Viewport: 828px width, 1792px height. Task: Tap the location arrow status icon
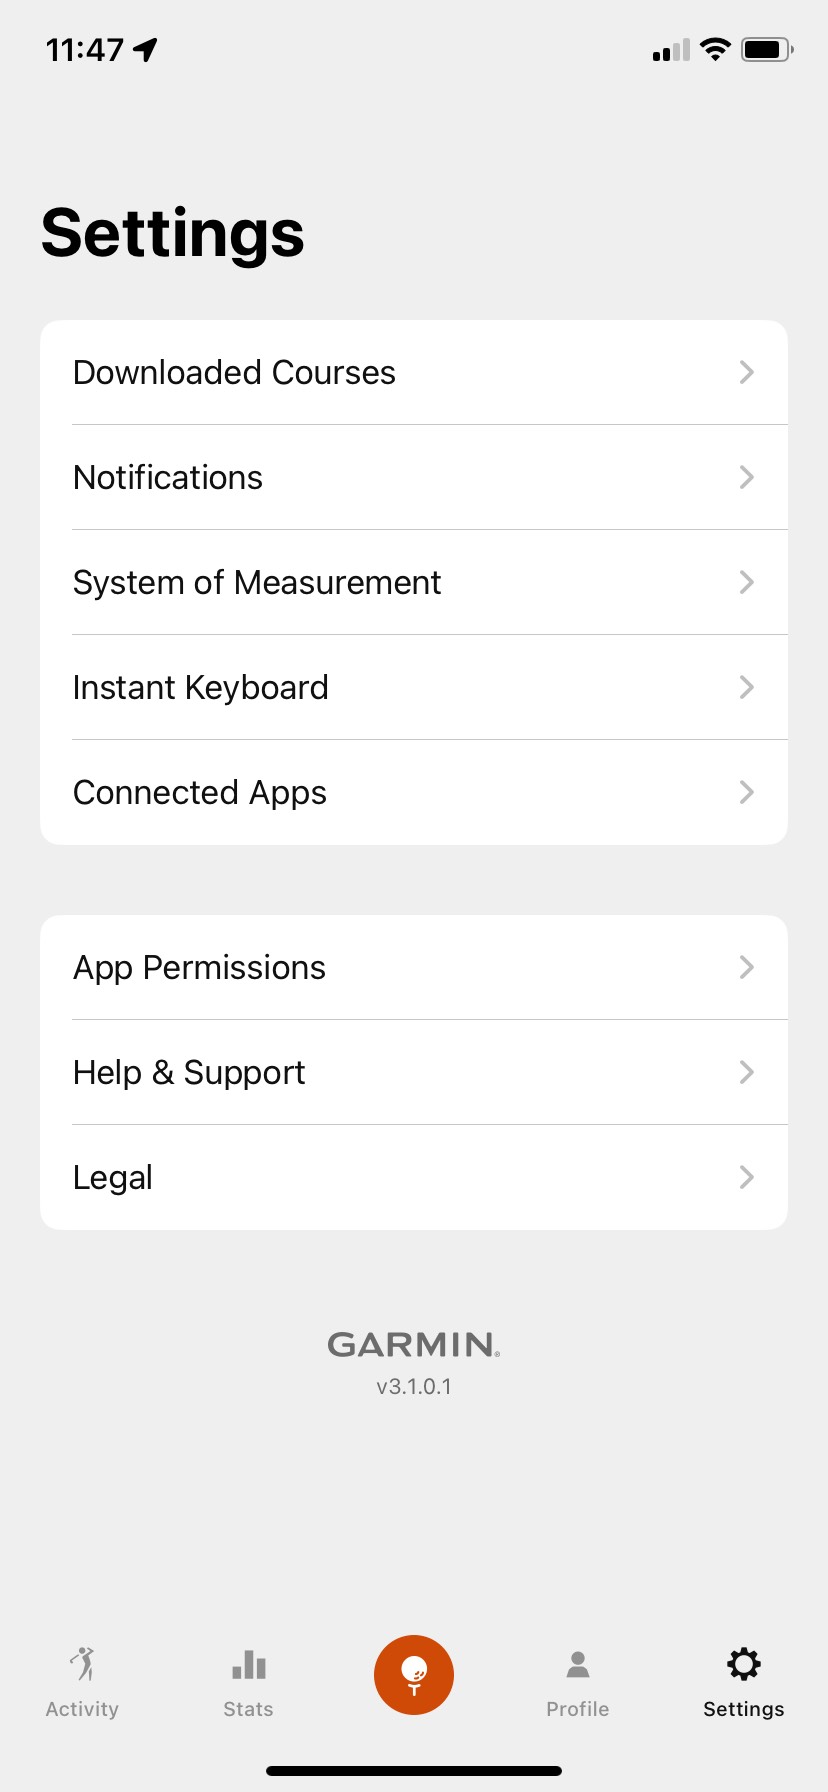pos(146,49)
